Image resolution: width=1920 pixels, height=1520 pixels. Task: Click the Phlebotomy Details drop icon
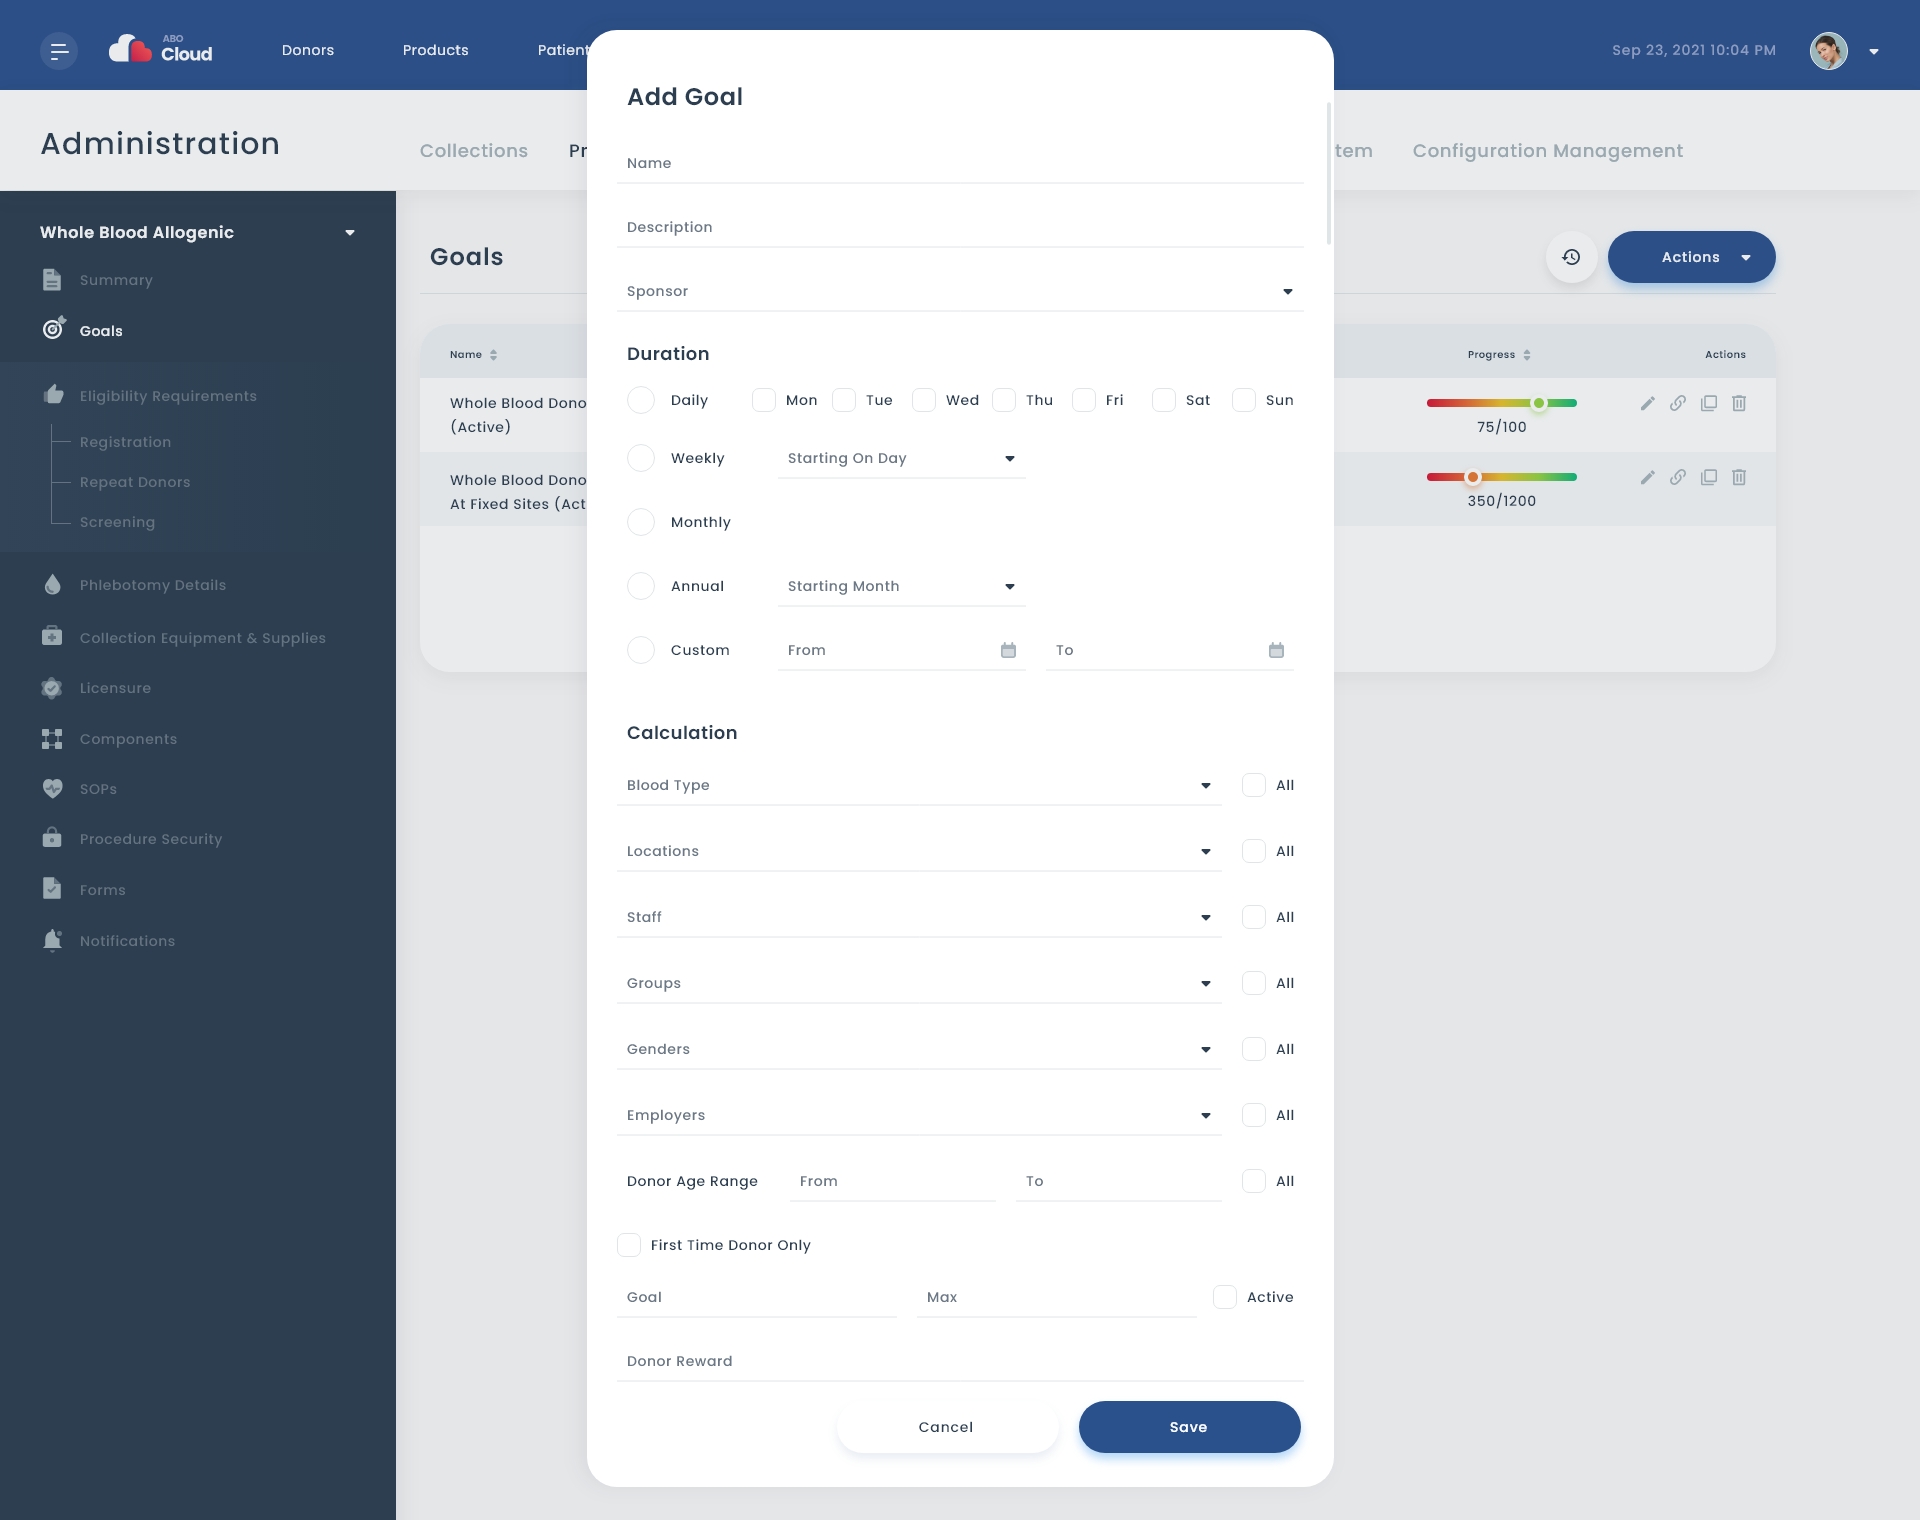coord(53,584)
